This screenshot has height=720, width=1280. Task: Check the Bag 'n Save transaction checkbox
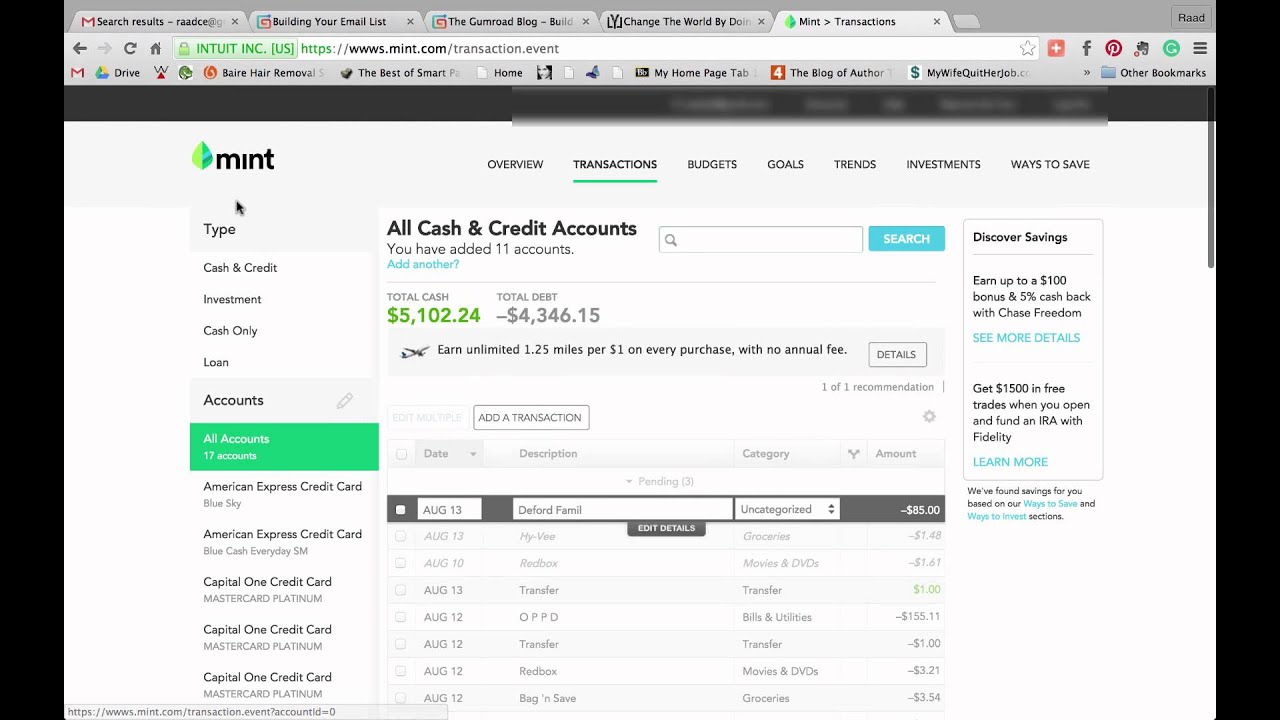400,698
